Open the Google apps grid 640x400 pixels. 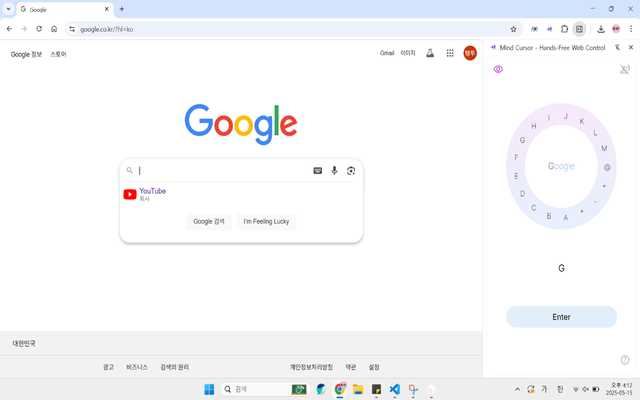pyautogui.click(x=450, y=53)
